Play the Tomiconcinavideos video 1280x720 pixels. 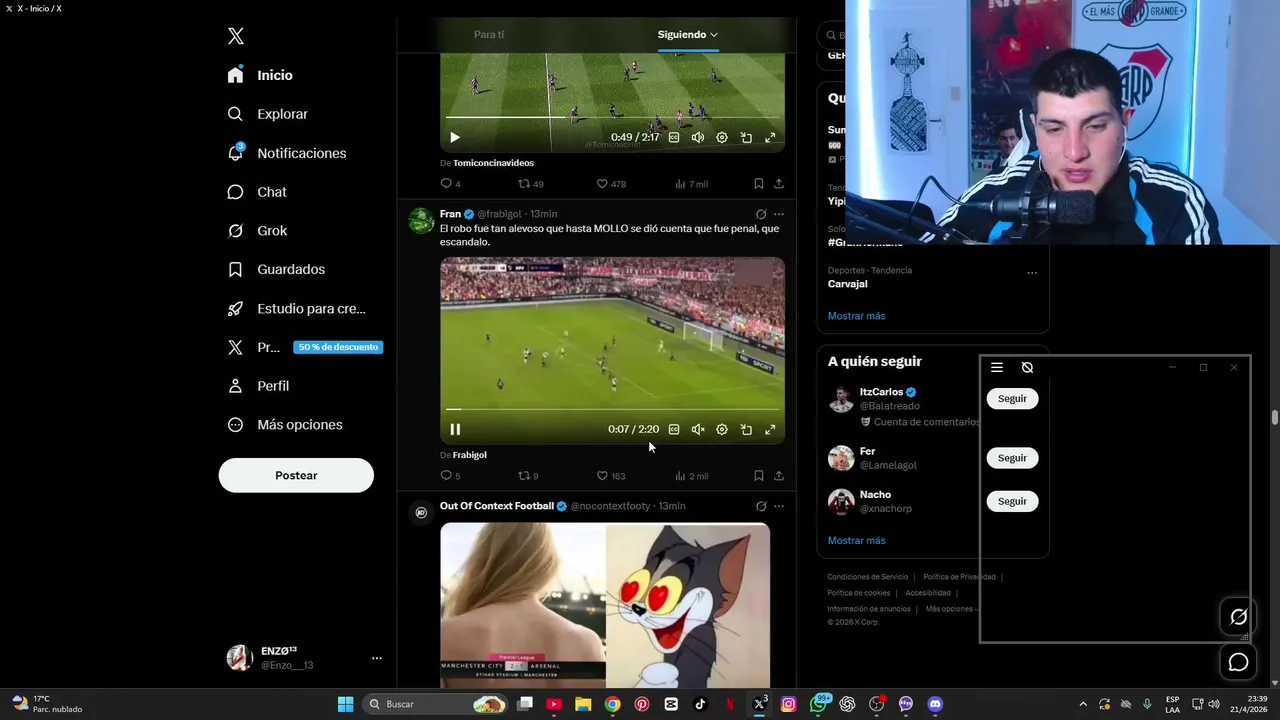point(454,137)
